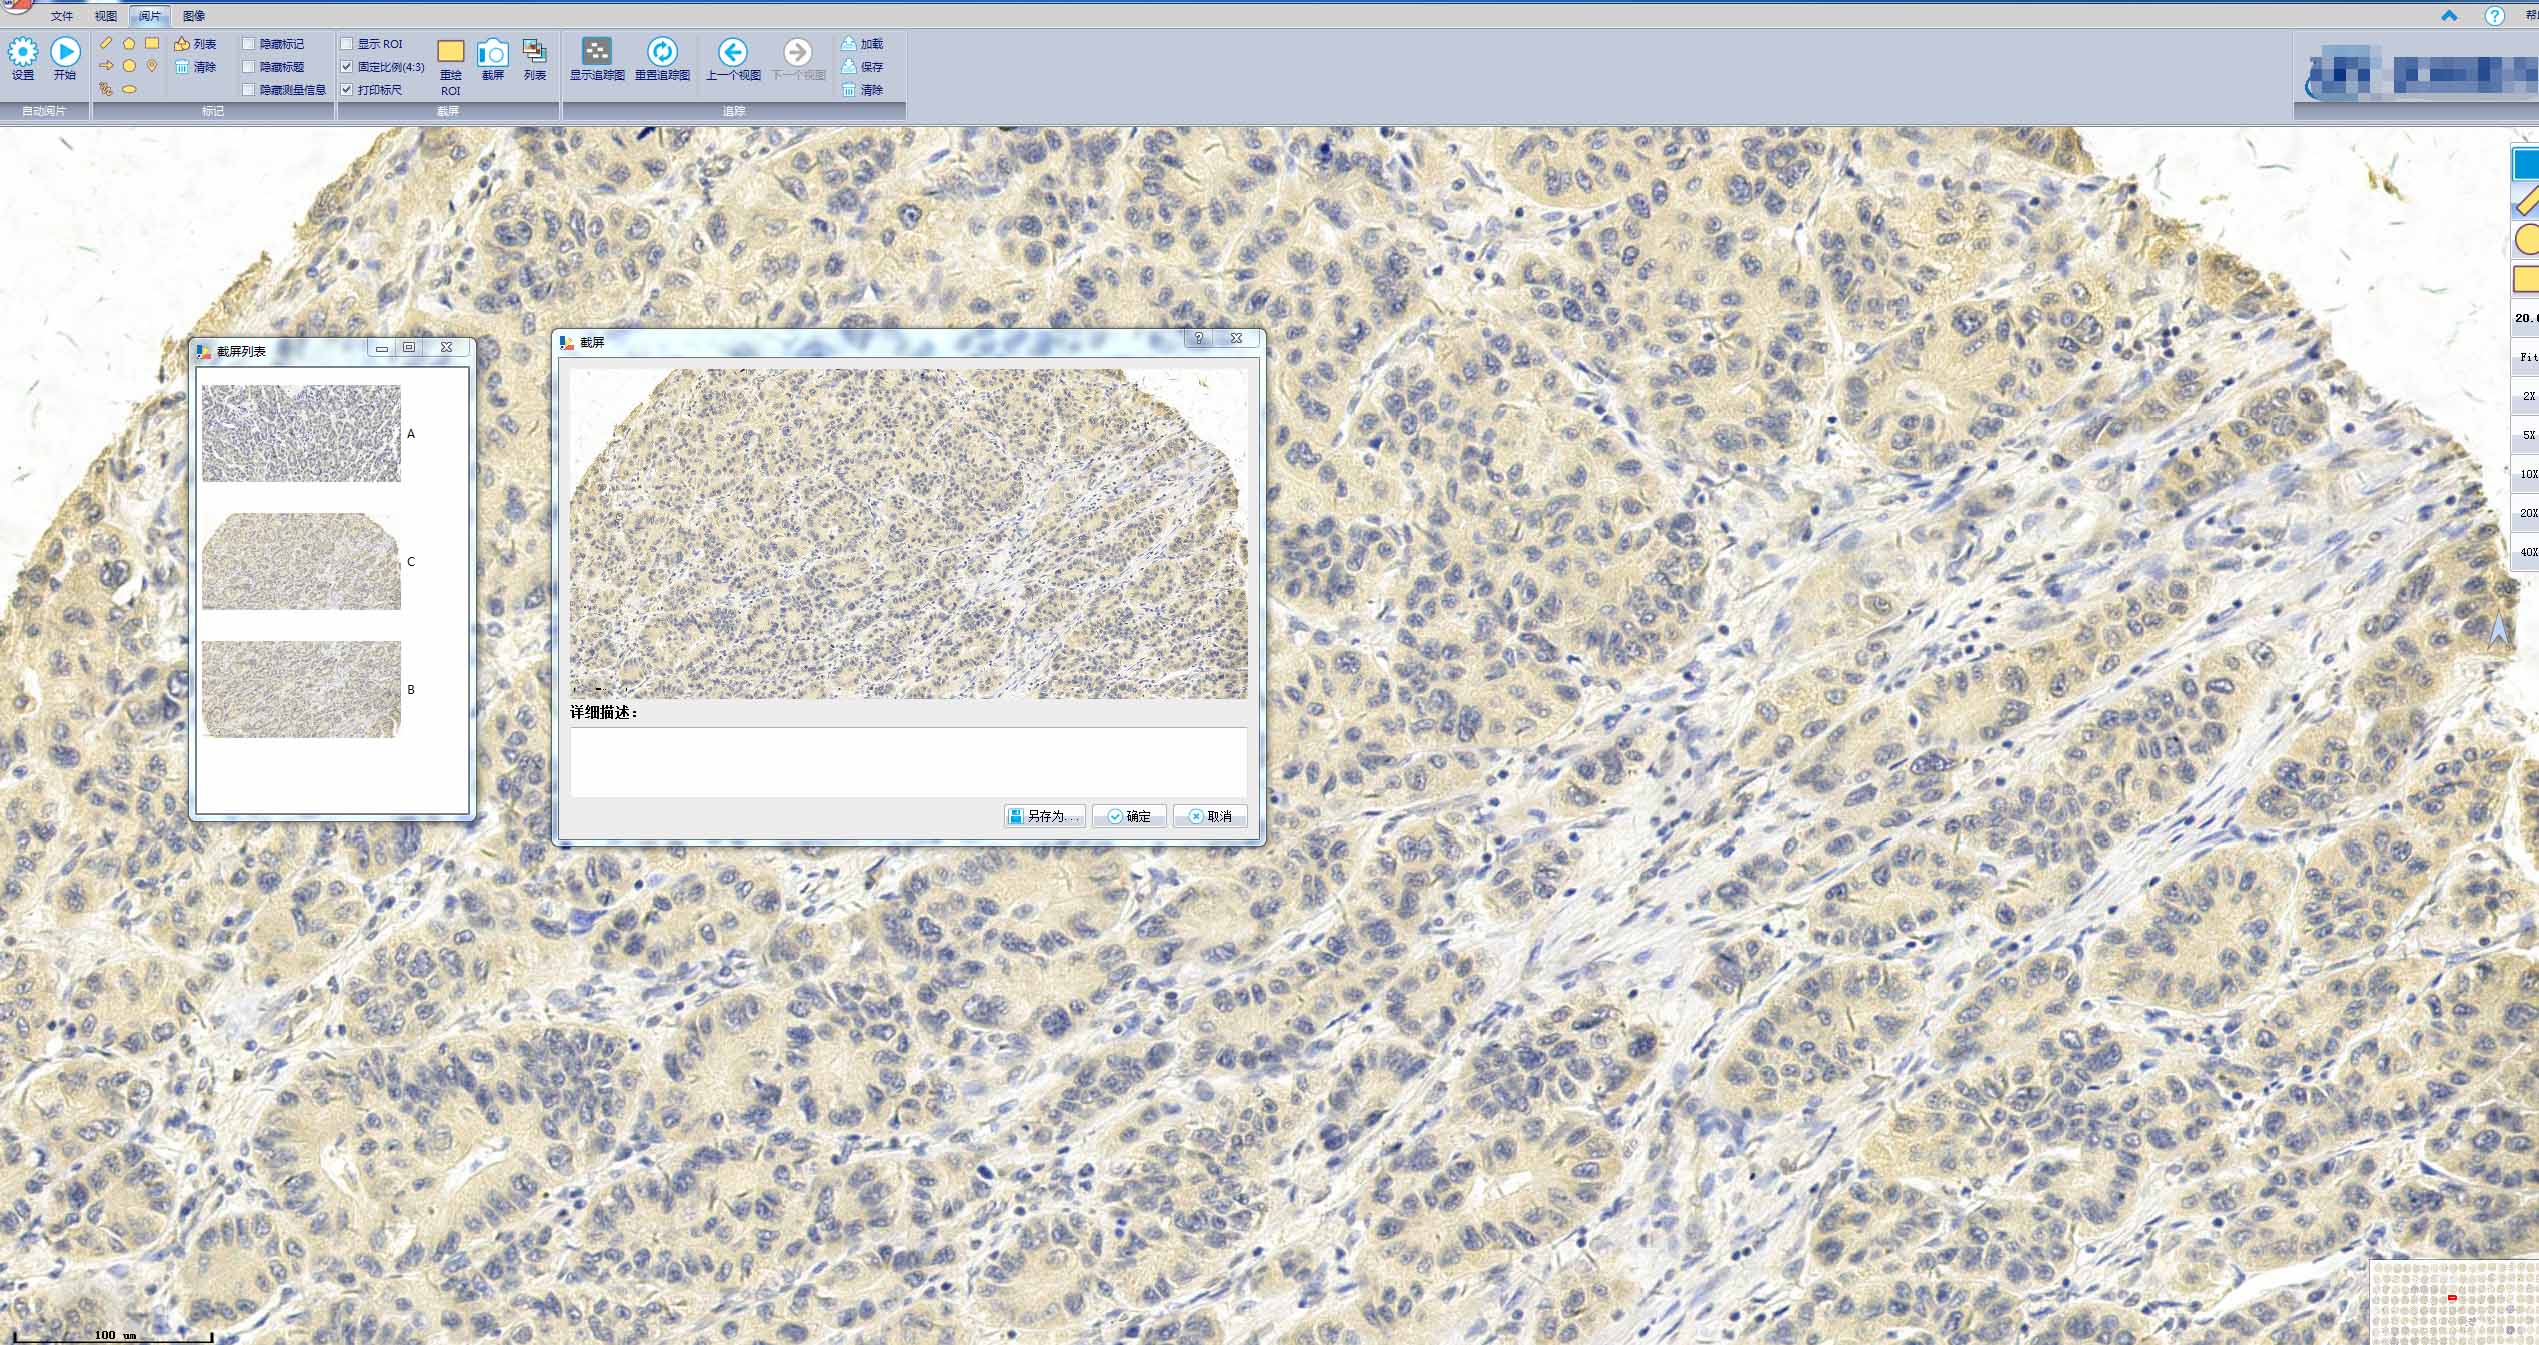Click the help button in 截屏 dialog
Image resolution: width=2539 pixels, height=1345 pixels.
pyautogui.click(x=1198, y=338)
